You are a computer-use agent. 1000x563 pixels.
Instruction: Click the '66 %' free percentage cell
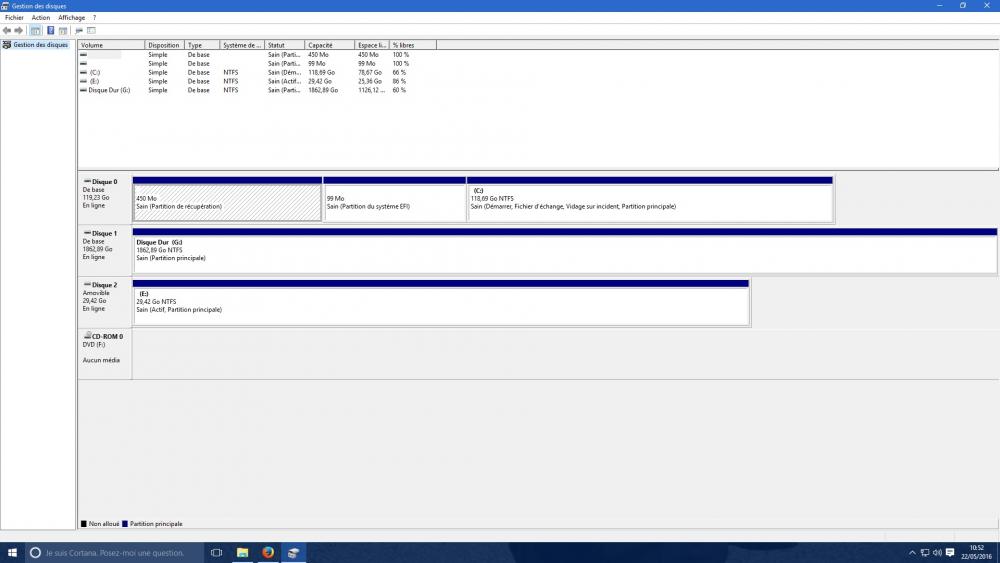pos(399,73)
